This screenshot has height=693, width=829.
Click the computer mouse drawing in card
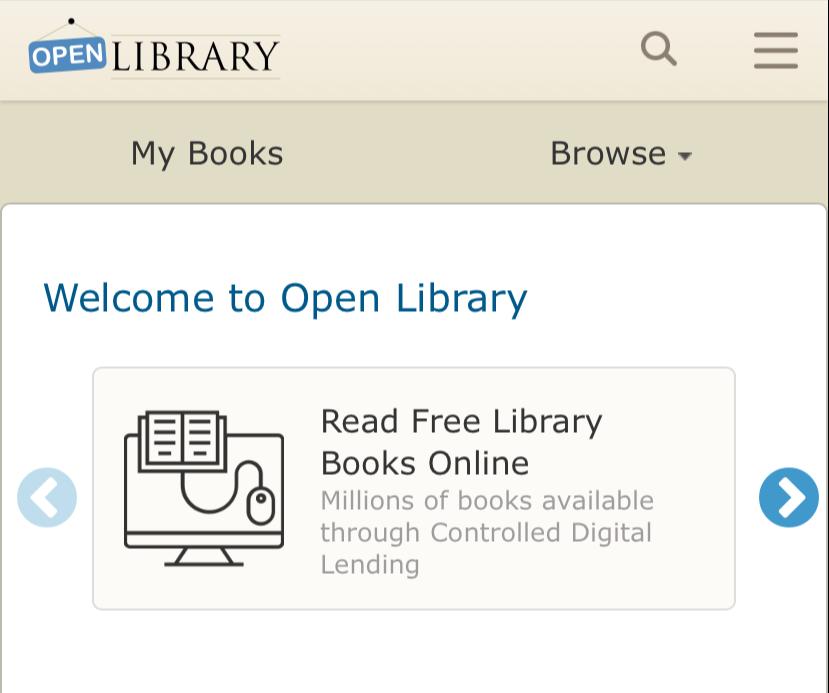[260, 503]
